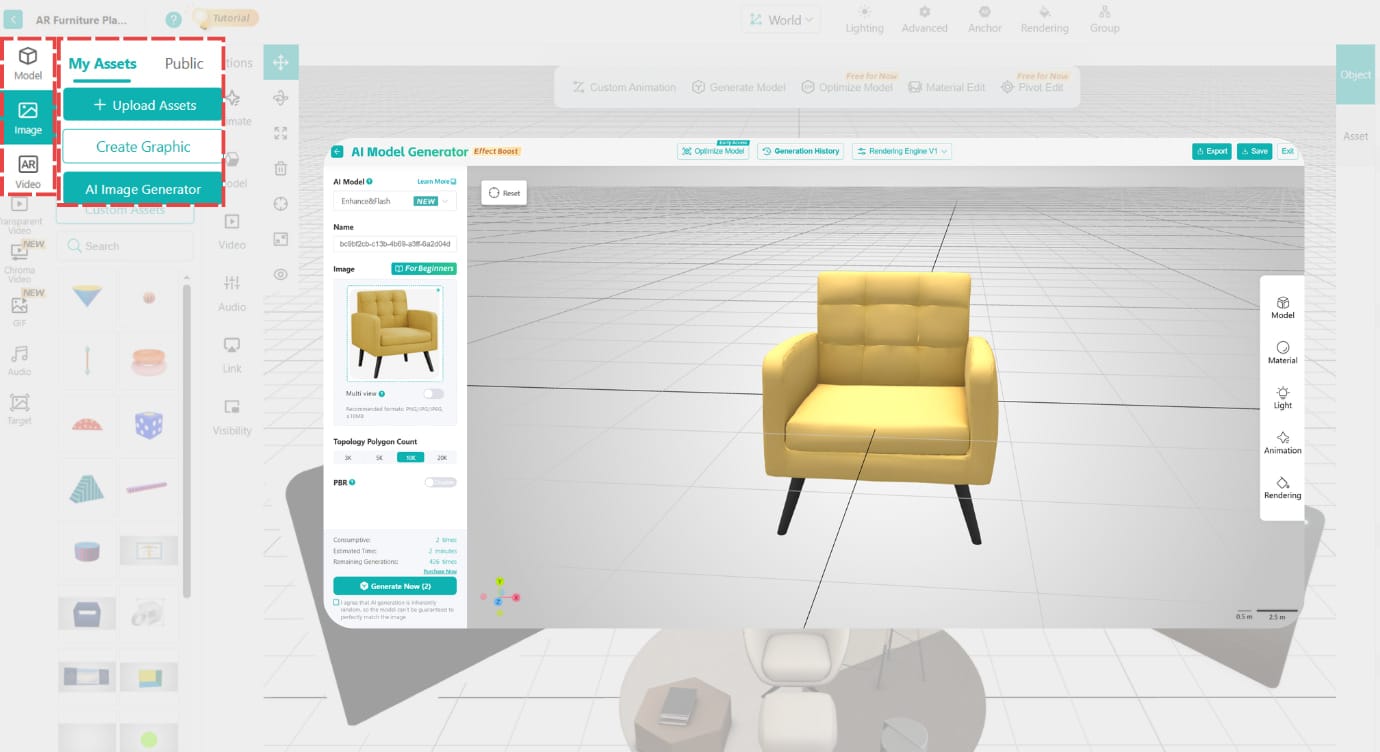
Task: Click the Exit button in generator
Action: [1288, 151]
